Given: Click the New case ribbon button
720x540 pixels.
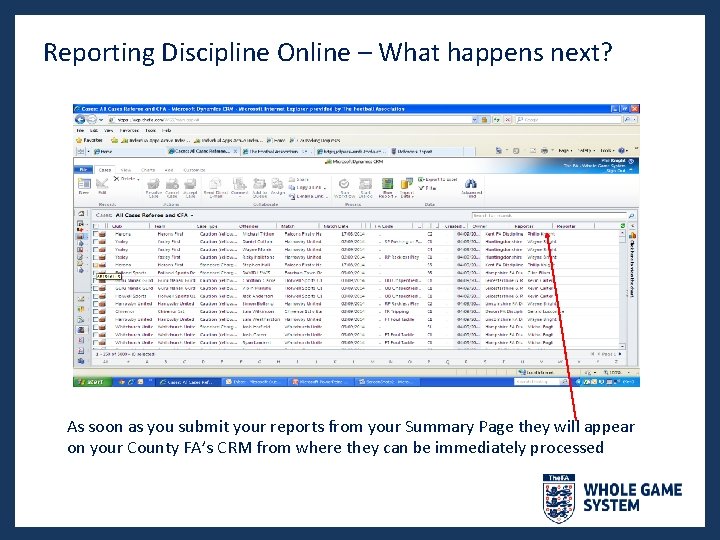Looking at the screenshot, I should tap(84, 186).
